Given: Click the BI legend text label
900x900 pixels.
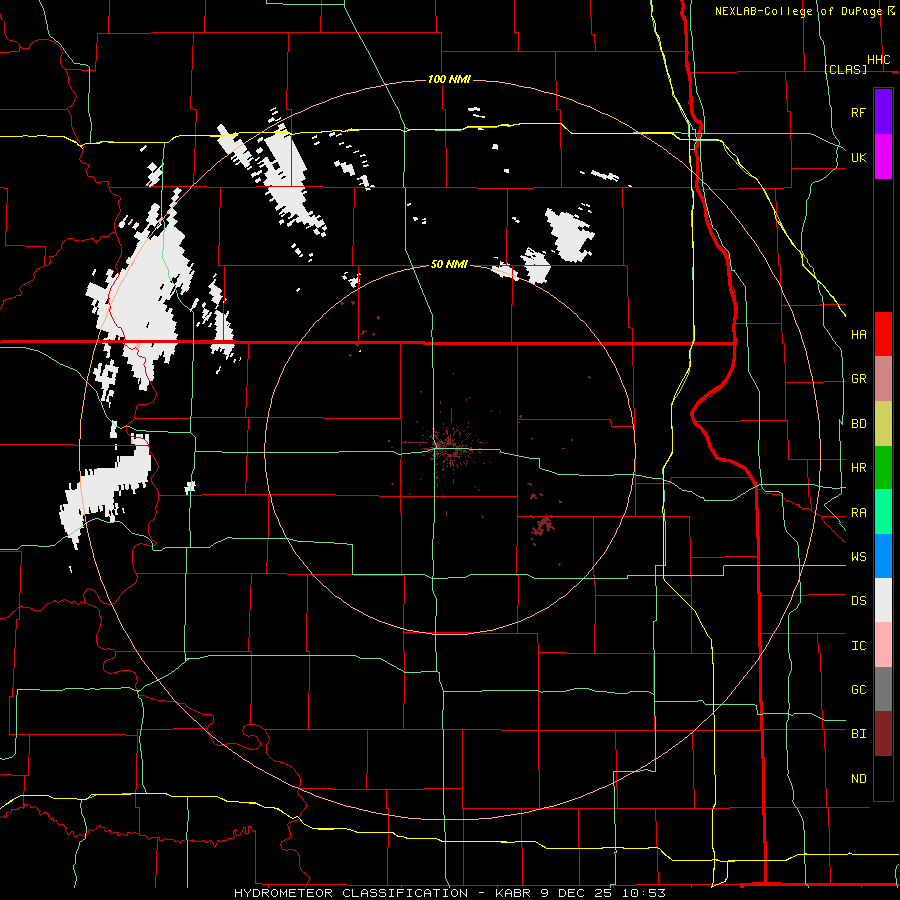Looking at the screenshot, I should tap(858, 734).
